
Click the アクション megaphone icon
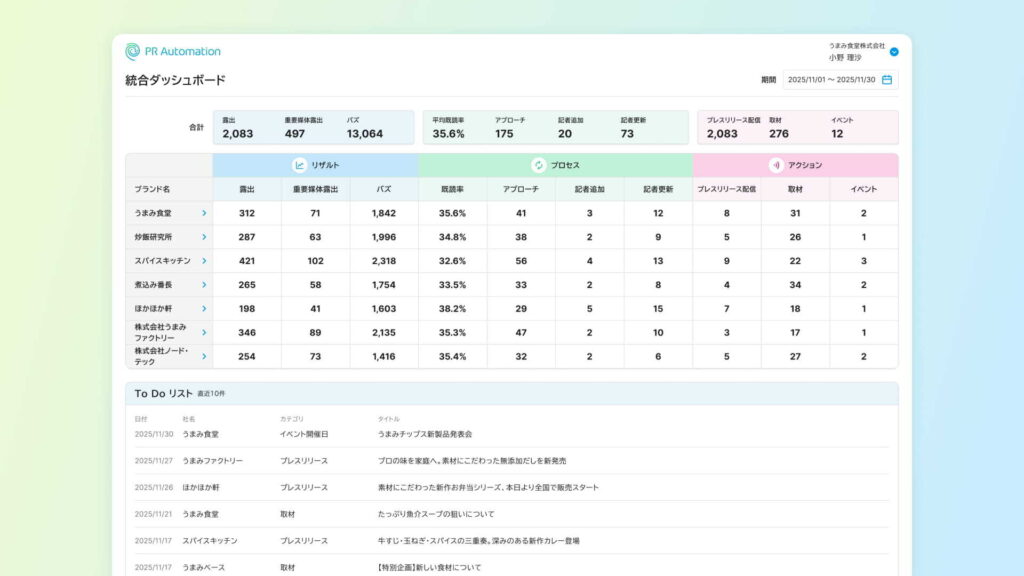coord(775,165)
